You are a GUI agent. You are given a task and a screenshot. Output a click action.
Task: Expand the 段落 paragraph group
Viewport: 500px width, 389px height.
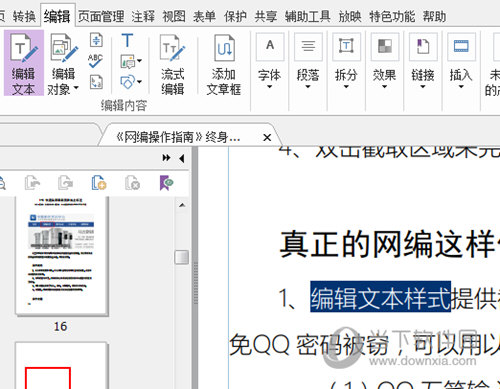(308, 62)
